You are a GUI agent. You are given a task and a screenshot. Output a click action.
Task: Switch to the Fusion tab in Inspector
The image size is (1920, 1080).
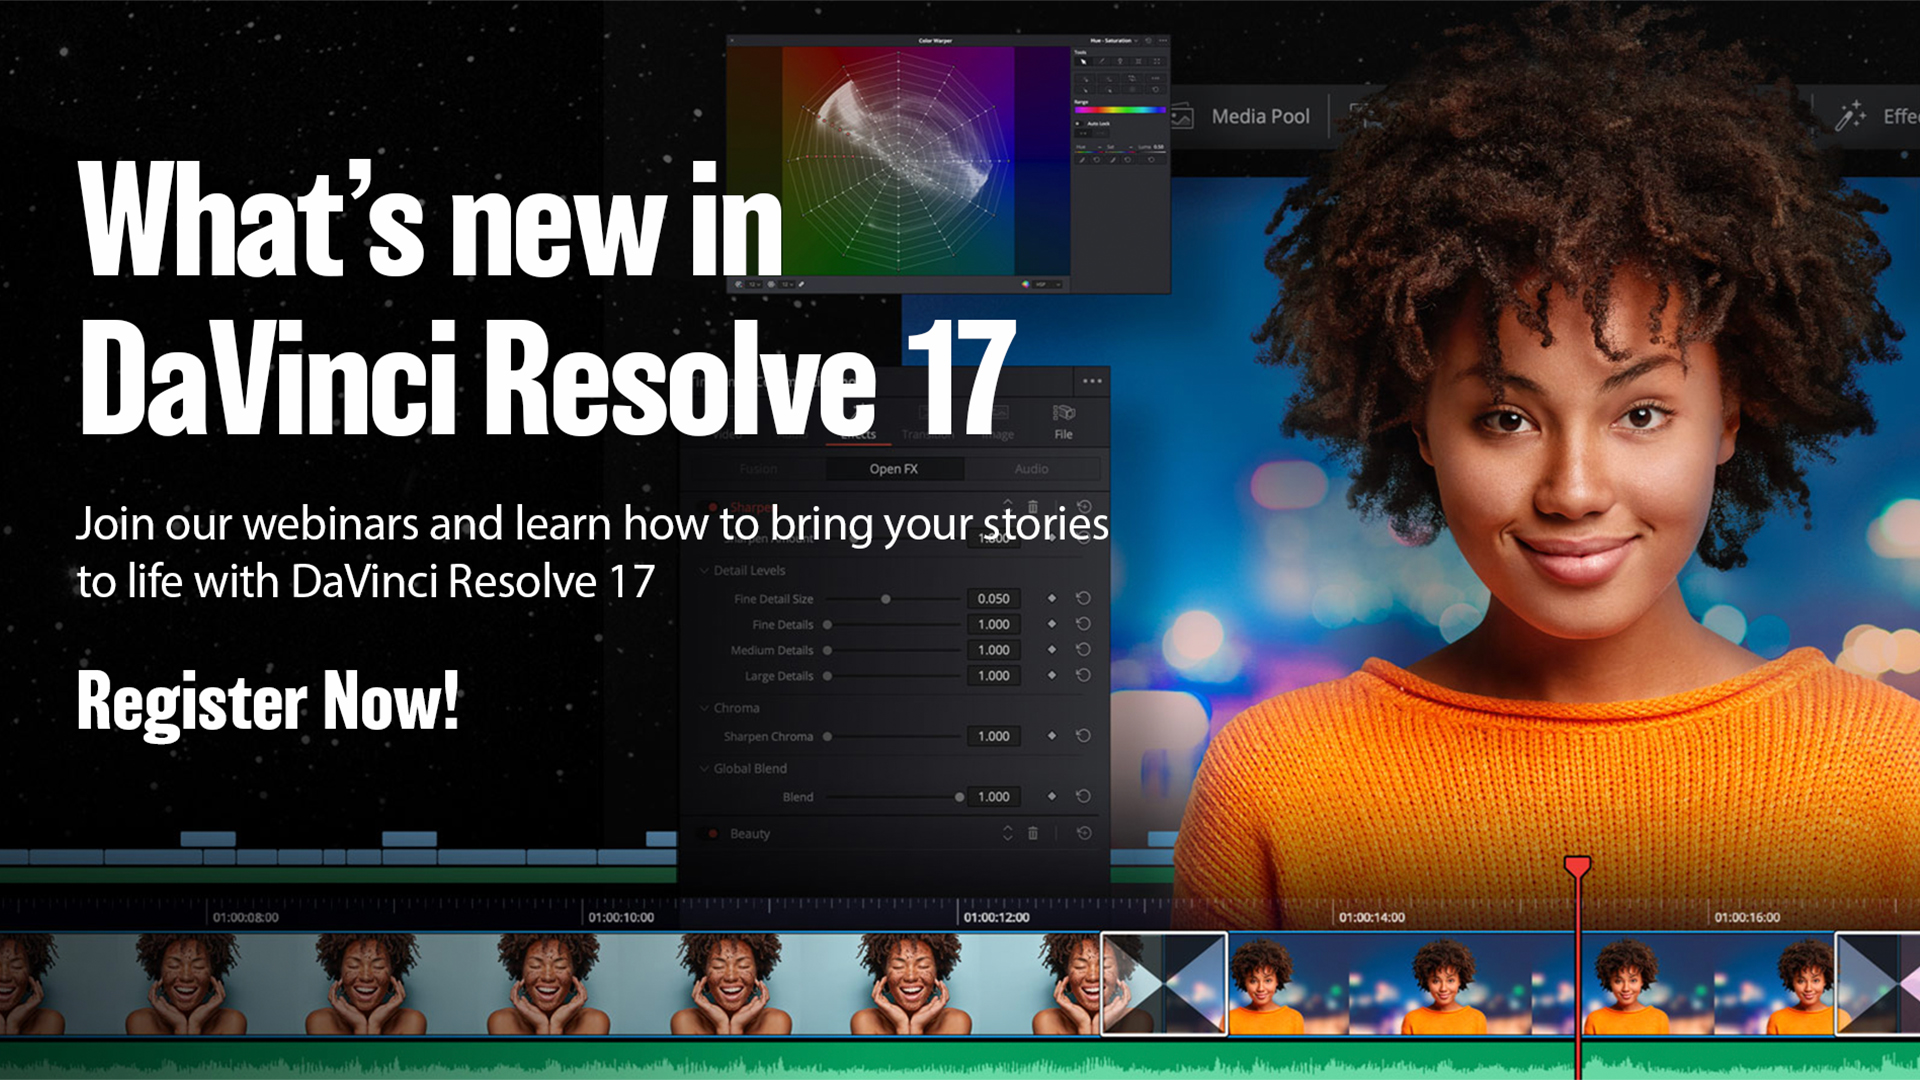point(758,469)
